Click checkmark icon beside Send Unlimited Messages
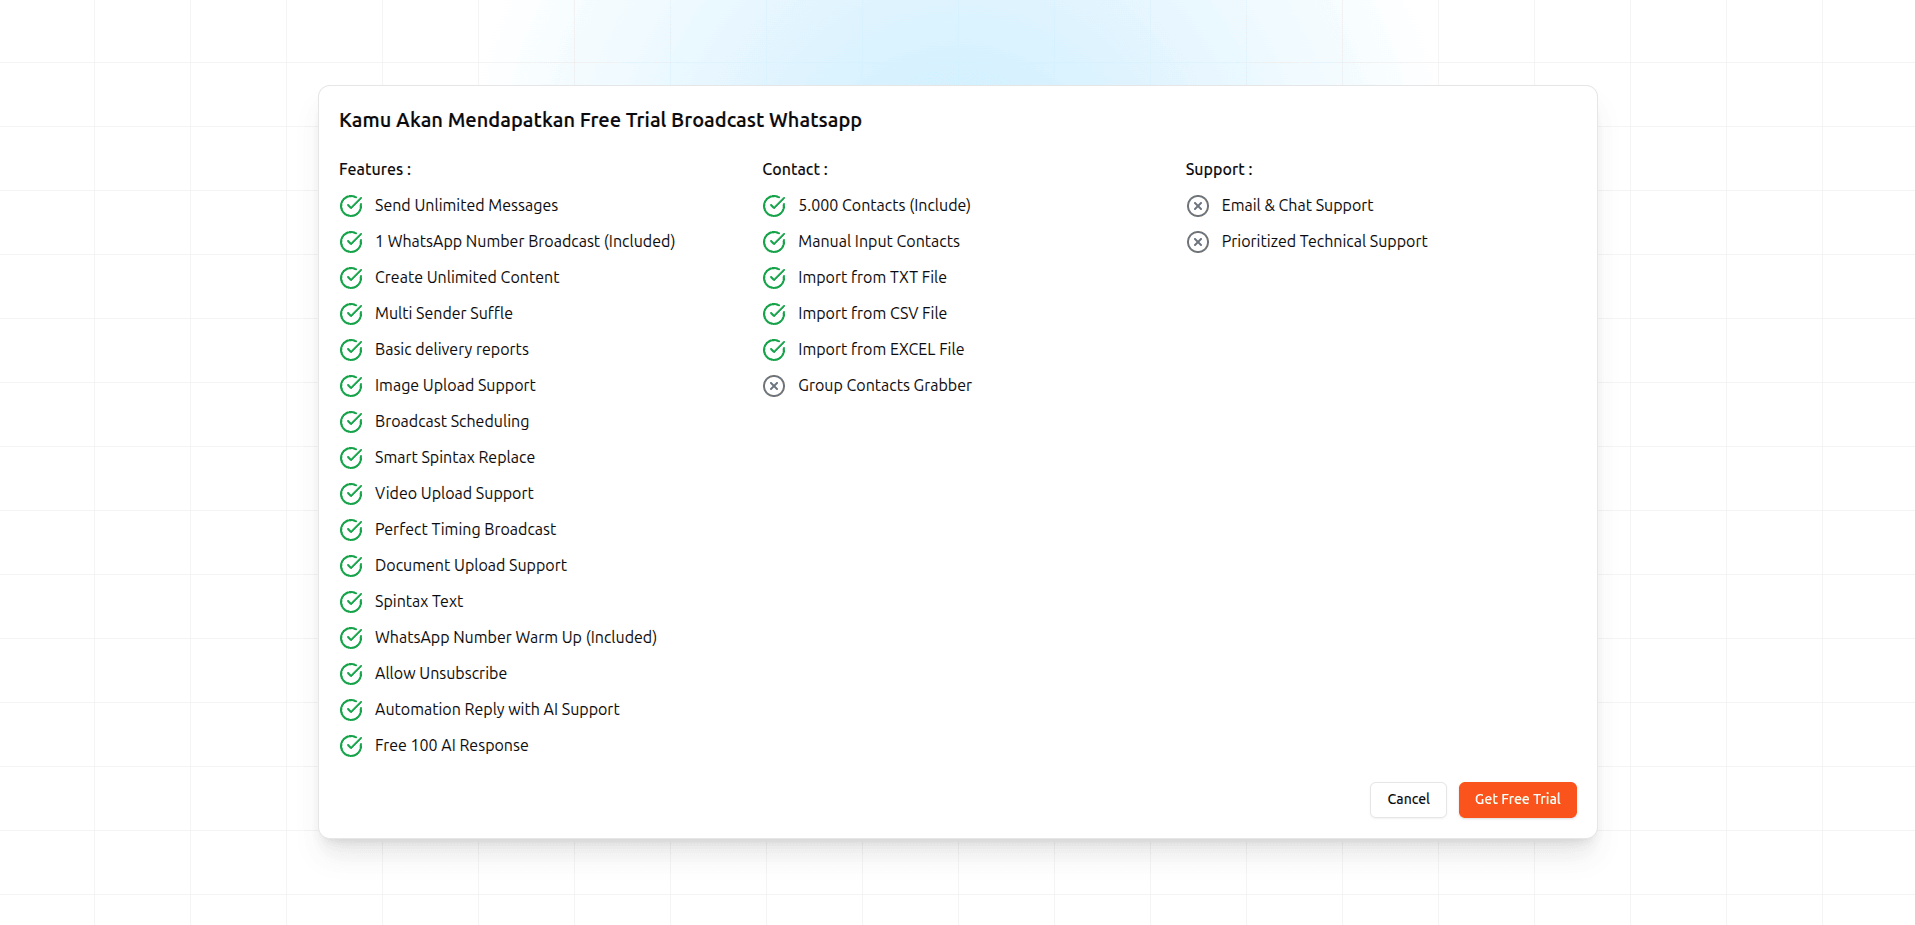 click(351, 206)
